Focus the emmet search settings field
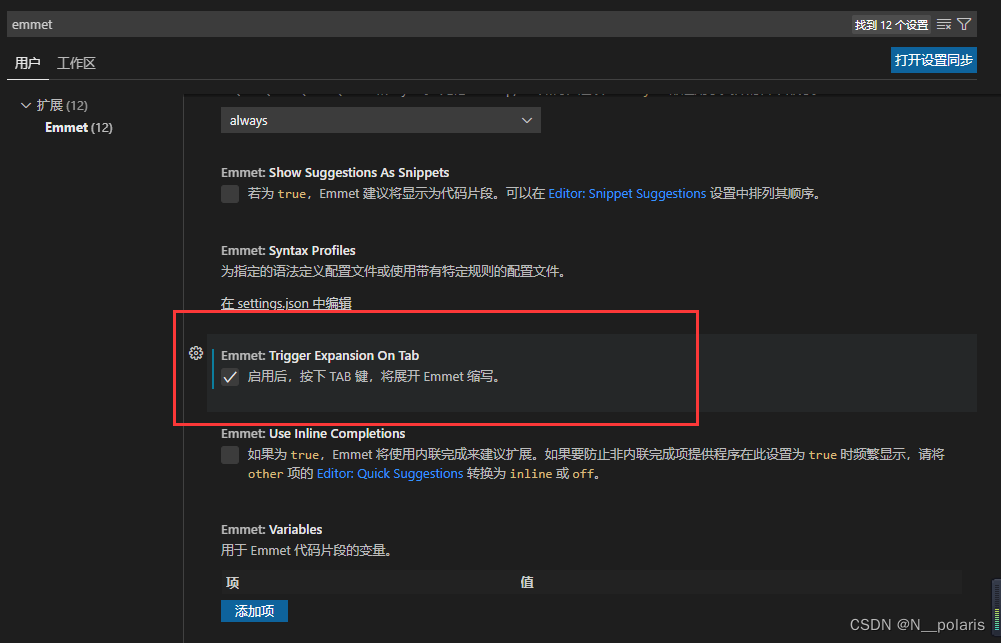 pos(428,24)
